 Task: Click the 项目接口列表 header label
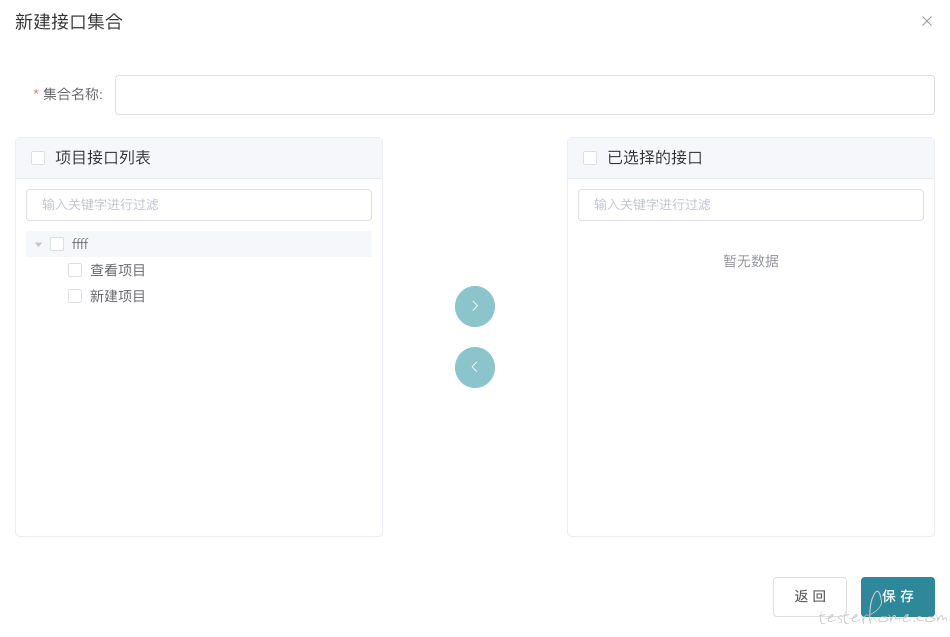[x=102, y=158]
